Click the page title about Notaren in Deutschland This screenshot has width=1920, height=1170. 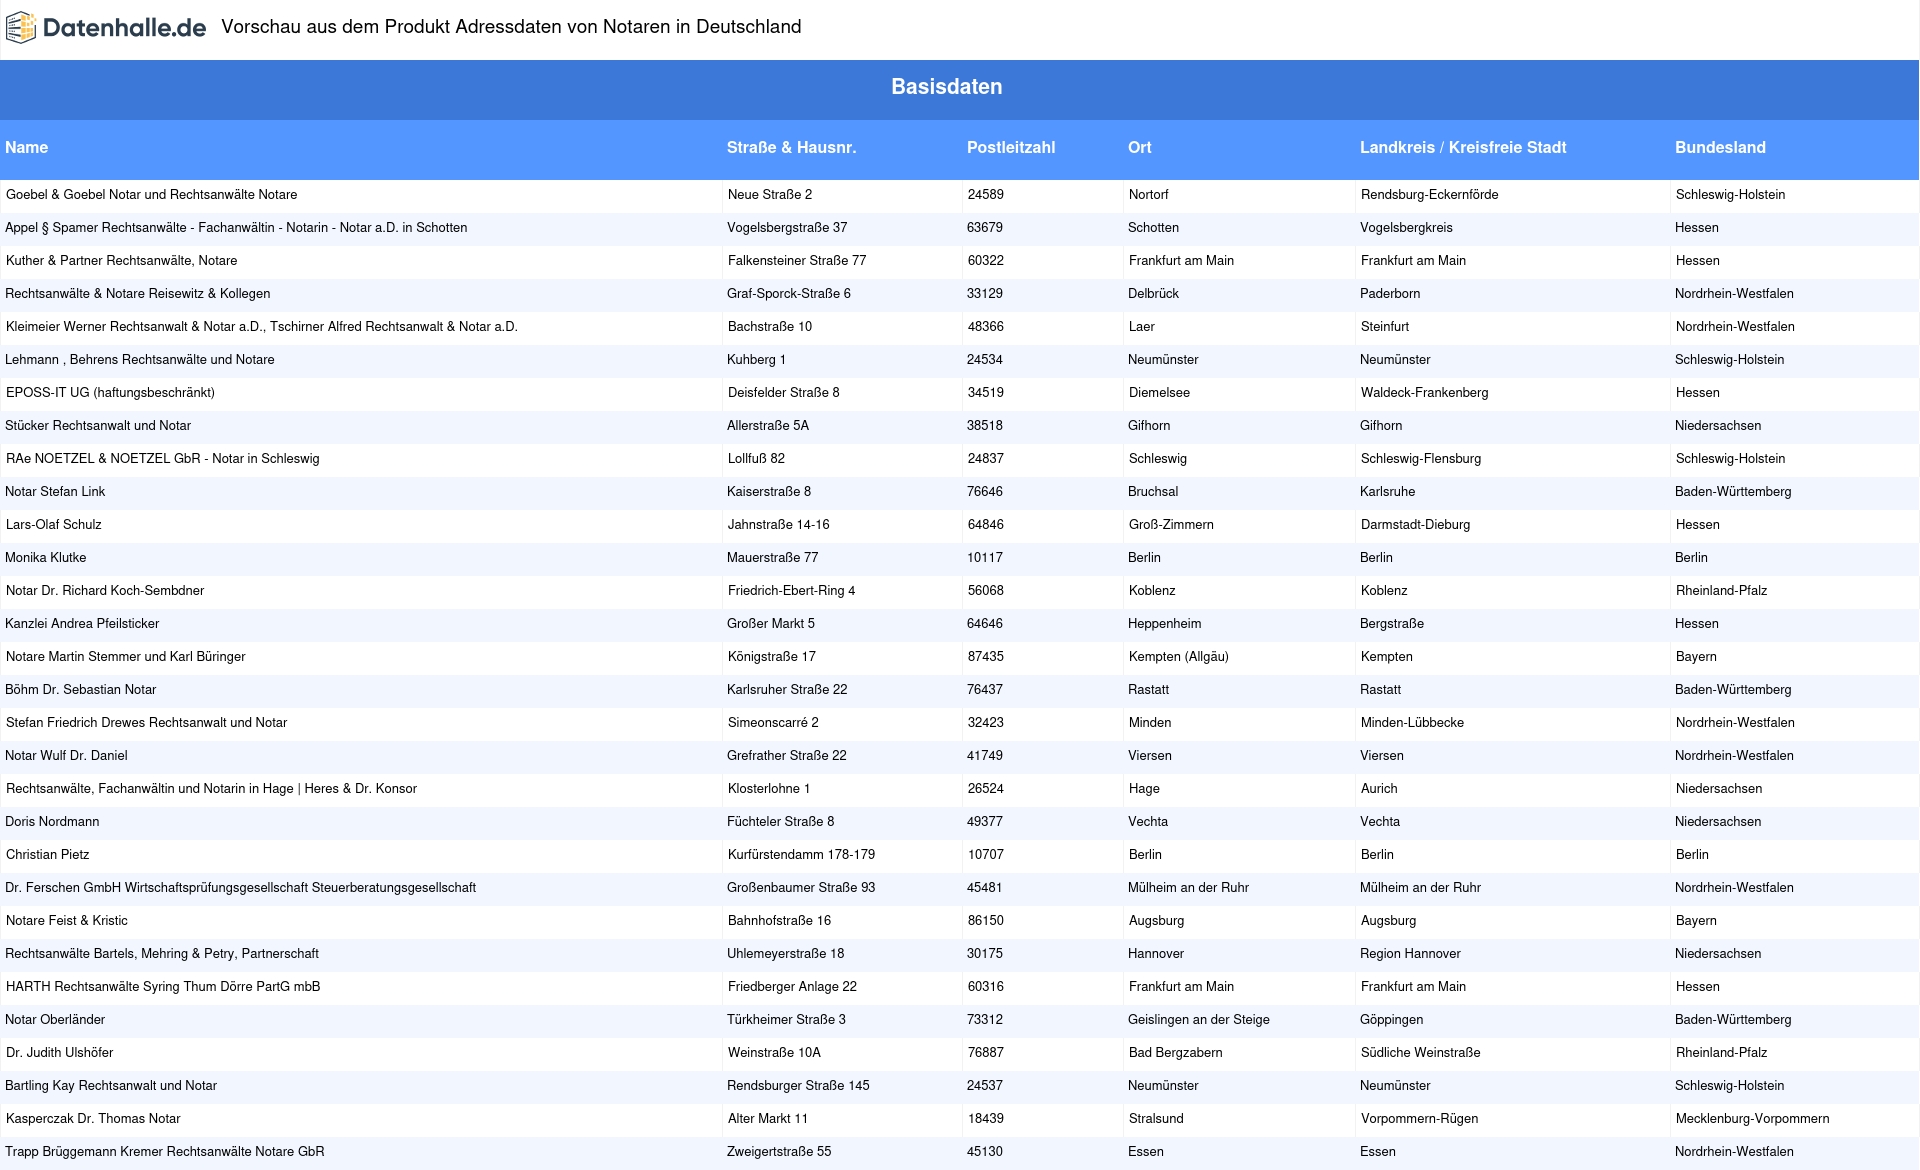[511, 27]
